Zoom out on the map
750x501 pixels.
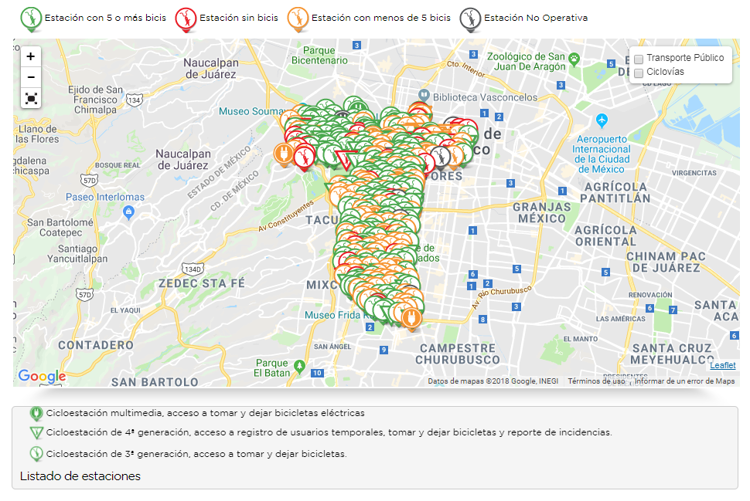click(31, 77)
